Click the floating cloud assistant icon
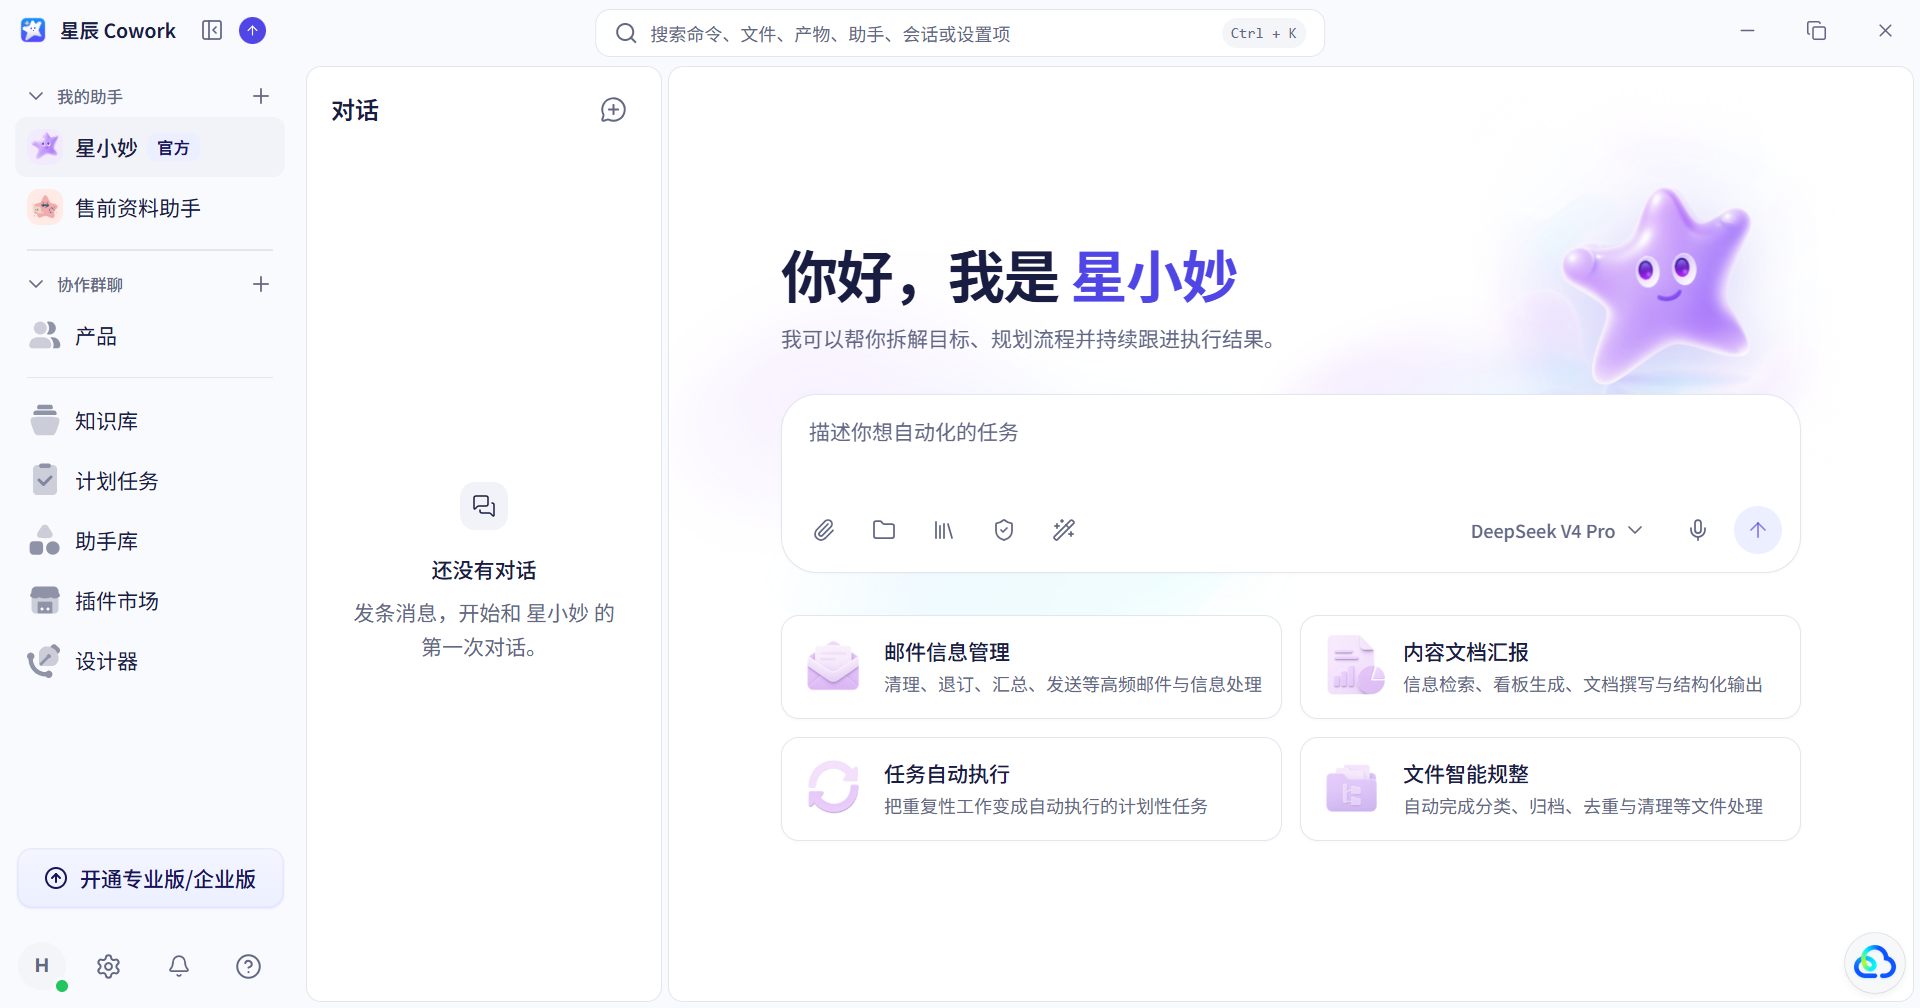The width and height of the screenshot is (1920, 1008). 1875,963
